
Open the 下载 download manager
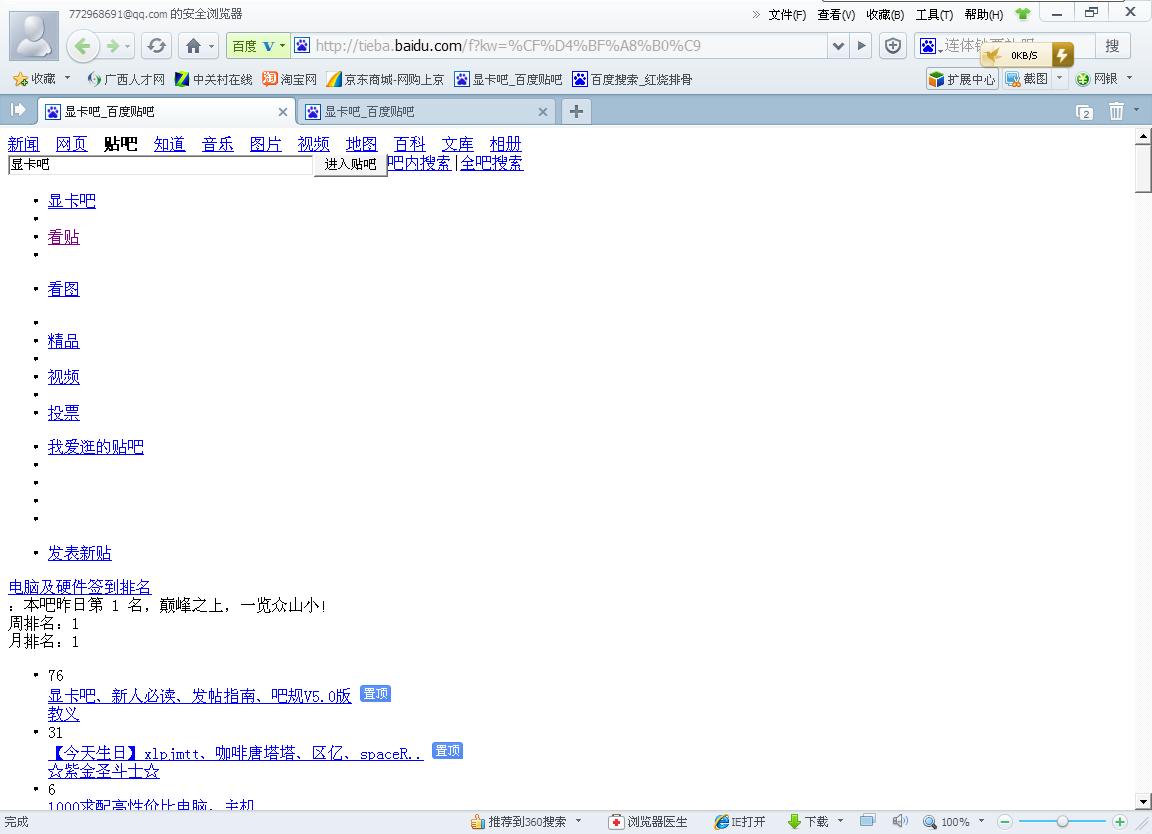807,822
